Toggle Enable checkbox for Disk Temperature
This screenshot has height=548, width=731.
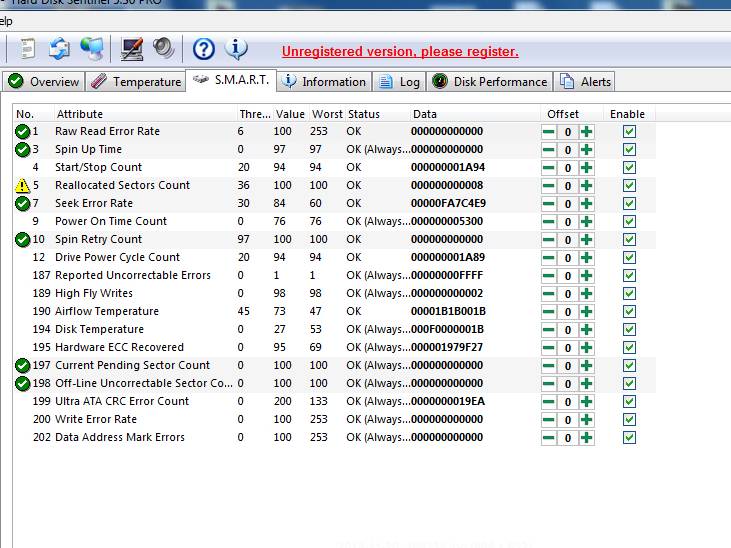(x=629, y=330)
